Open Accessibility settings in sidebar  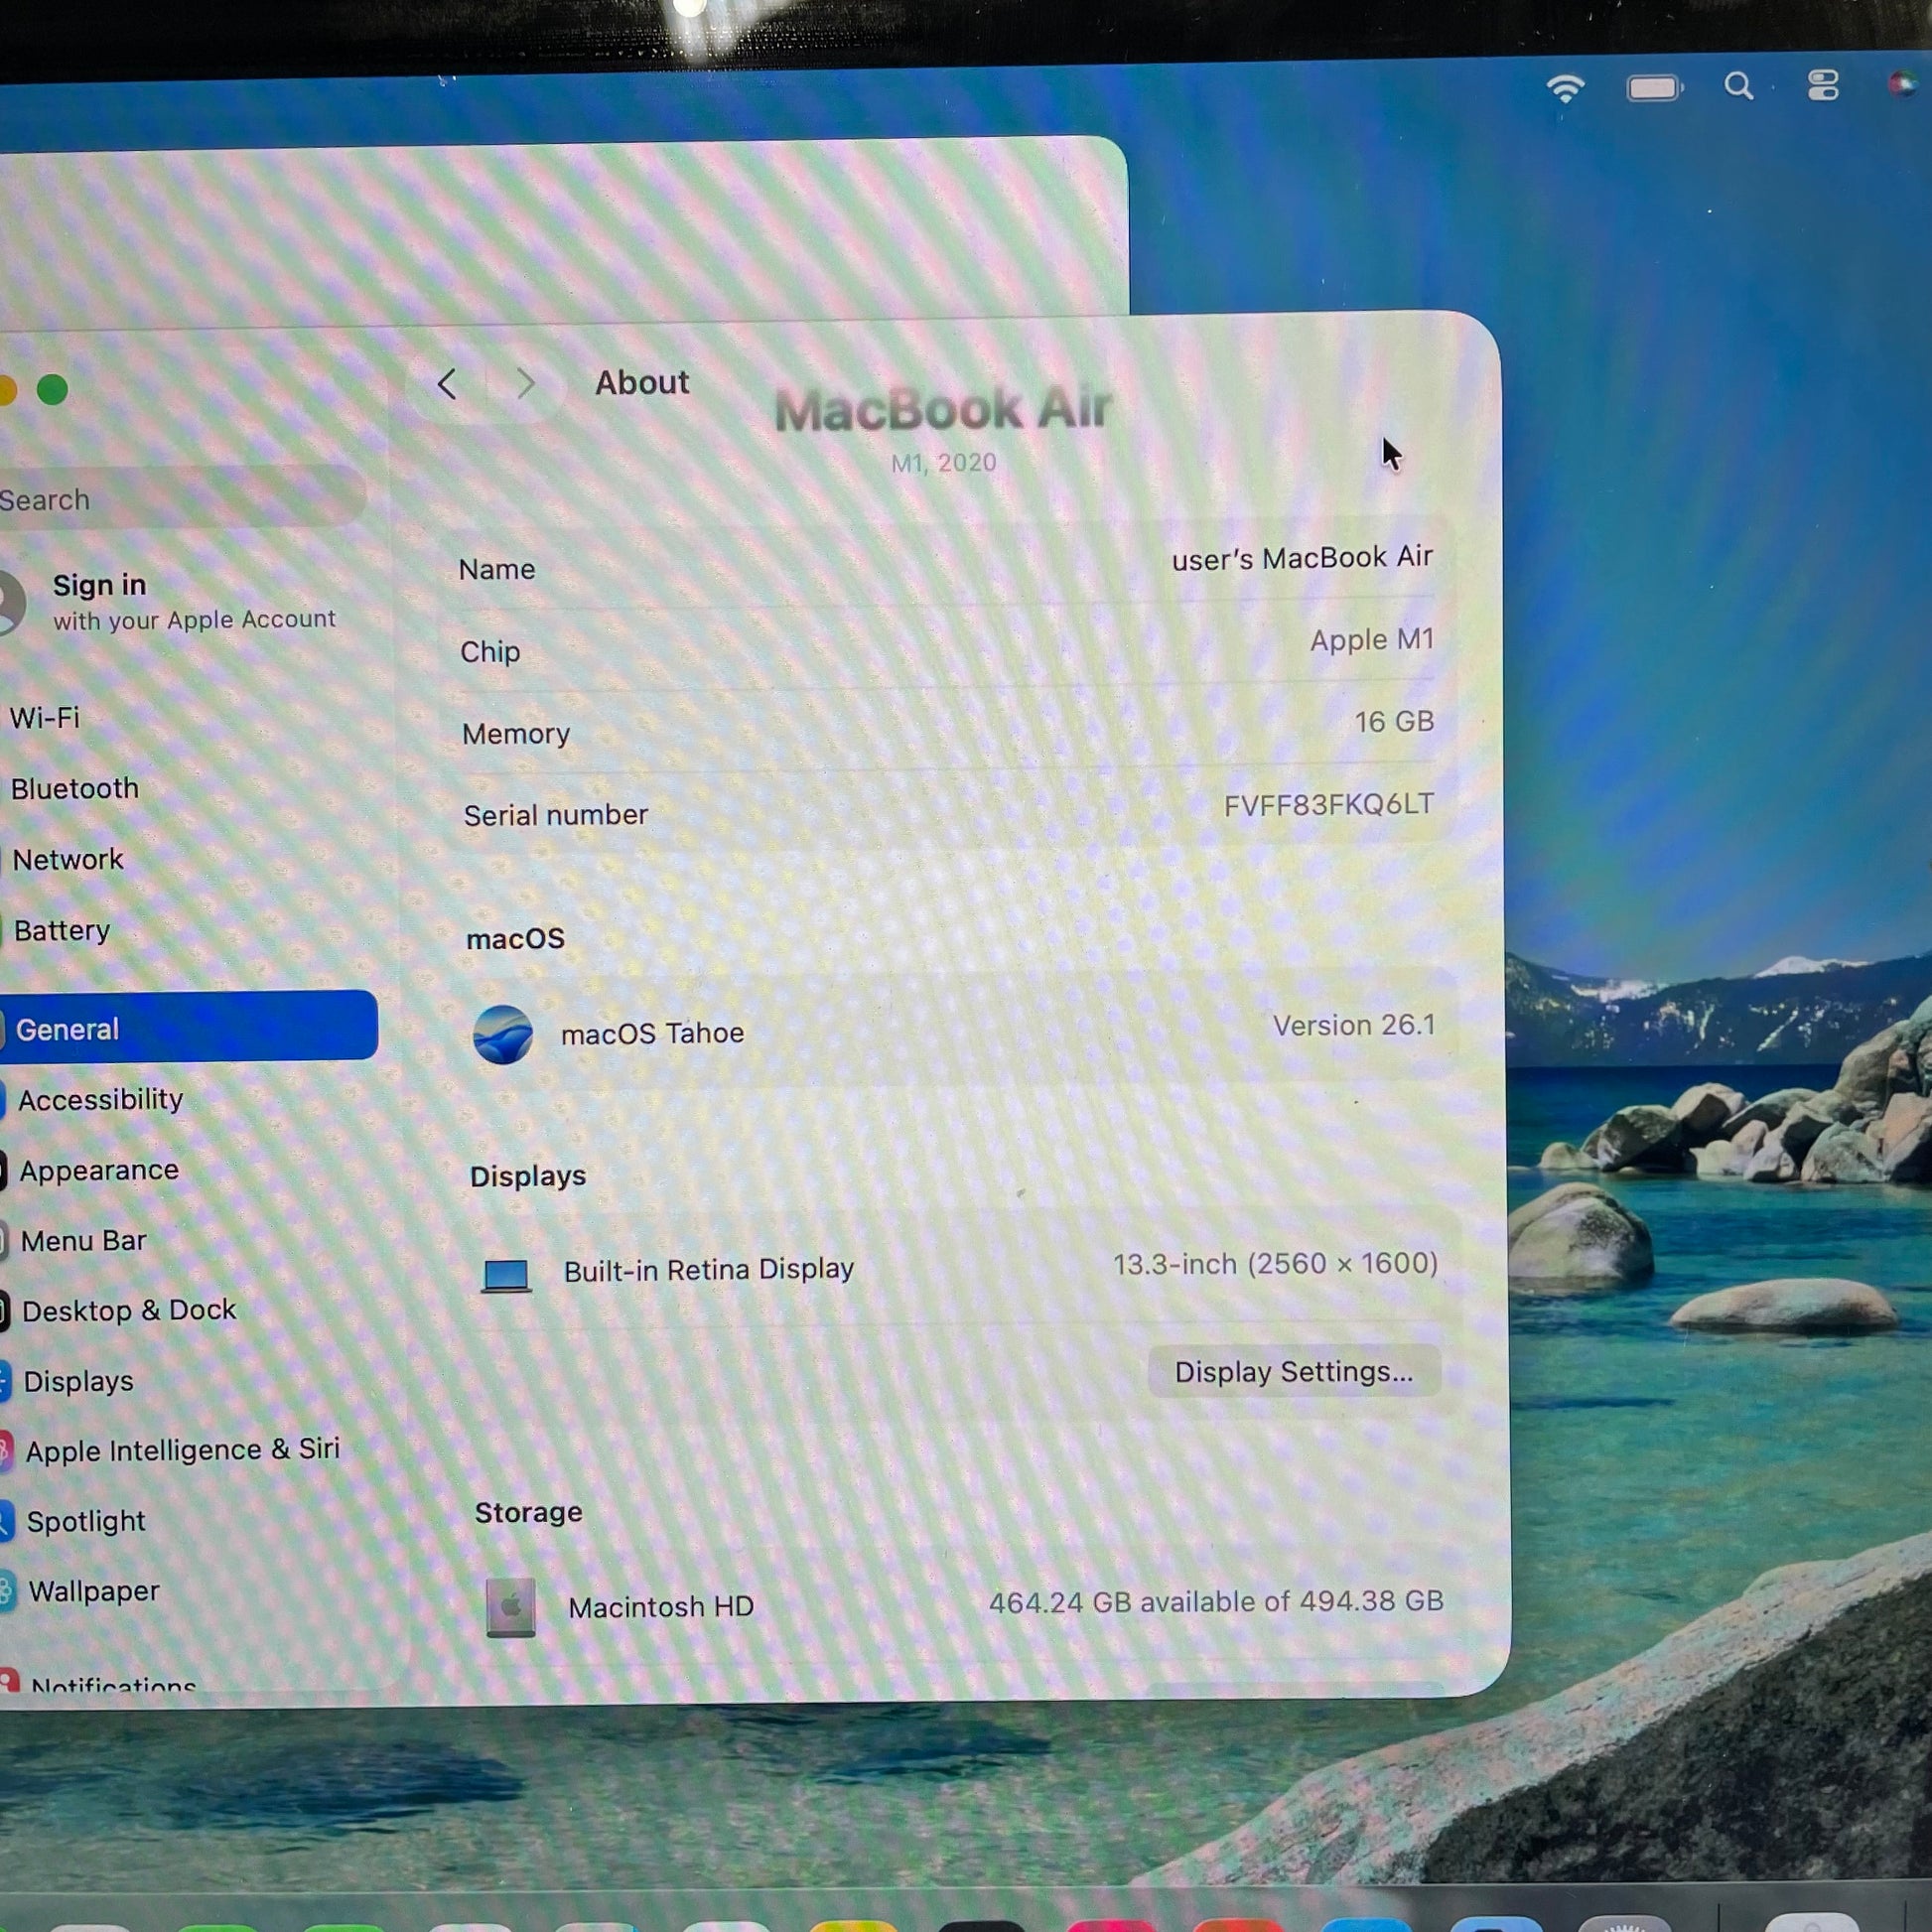coord(100,1100)
